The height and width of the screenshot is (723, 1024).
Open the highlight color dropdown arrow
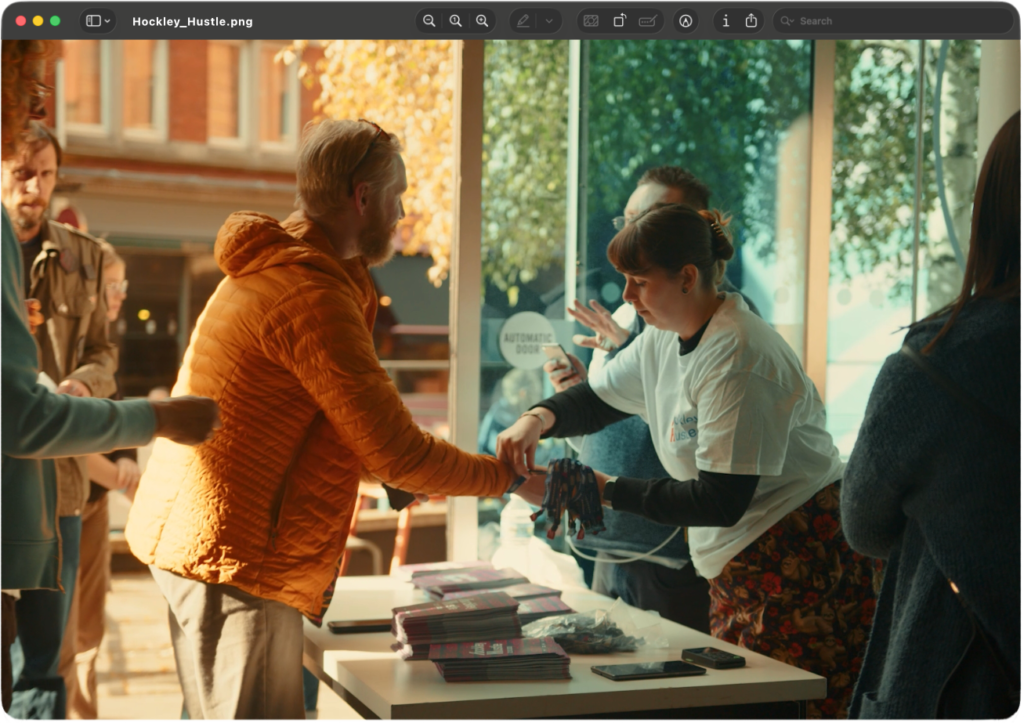[548, 21]
